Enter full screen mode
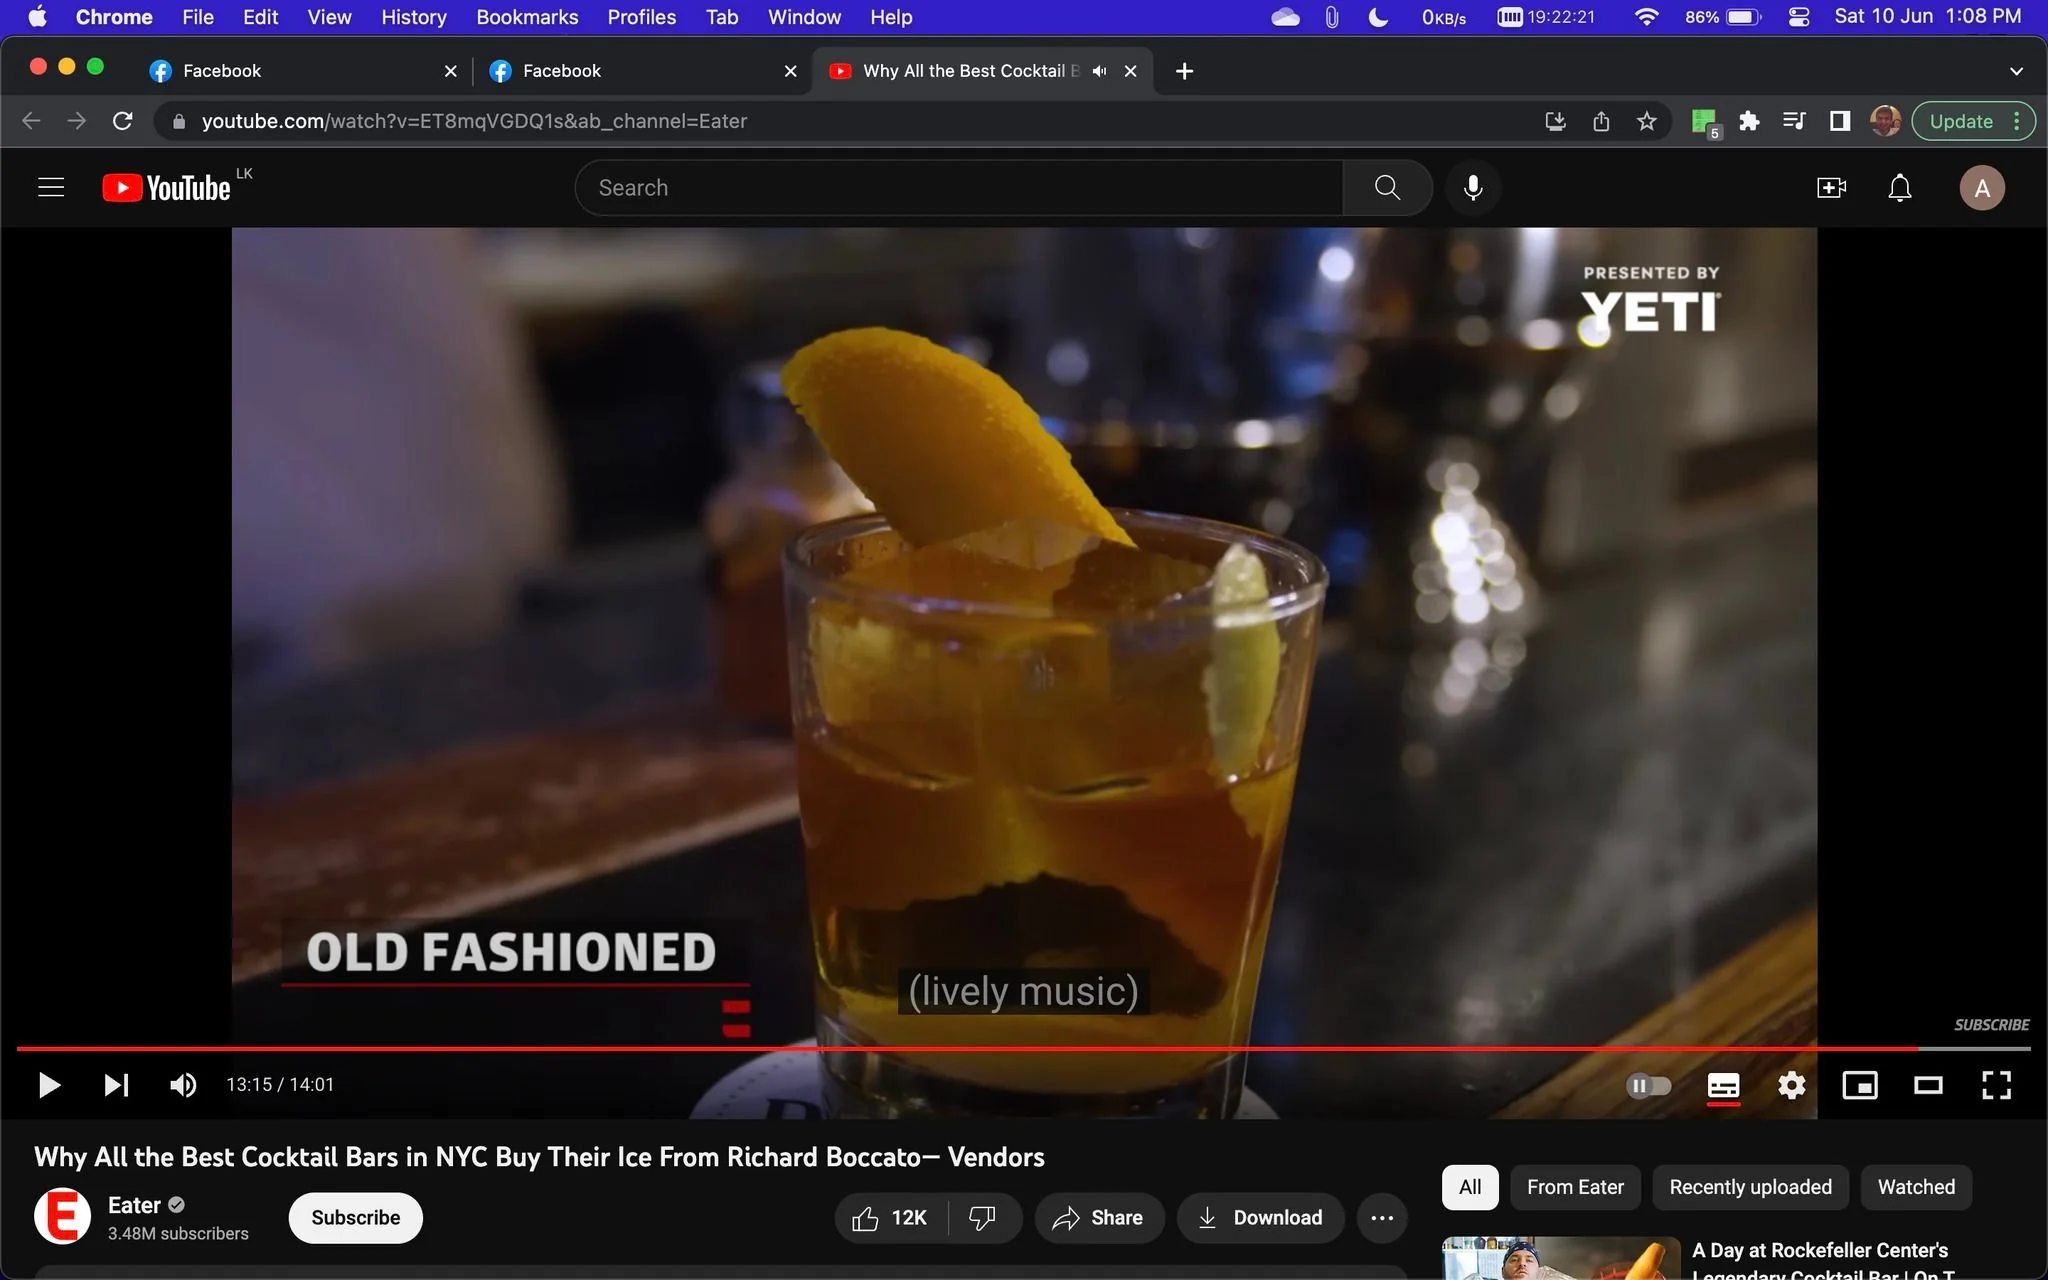 (x=1996, y=1085)
